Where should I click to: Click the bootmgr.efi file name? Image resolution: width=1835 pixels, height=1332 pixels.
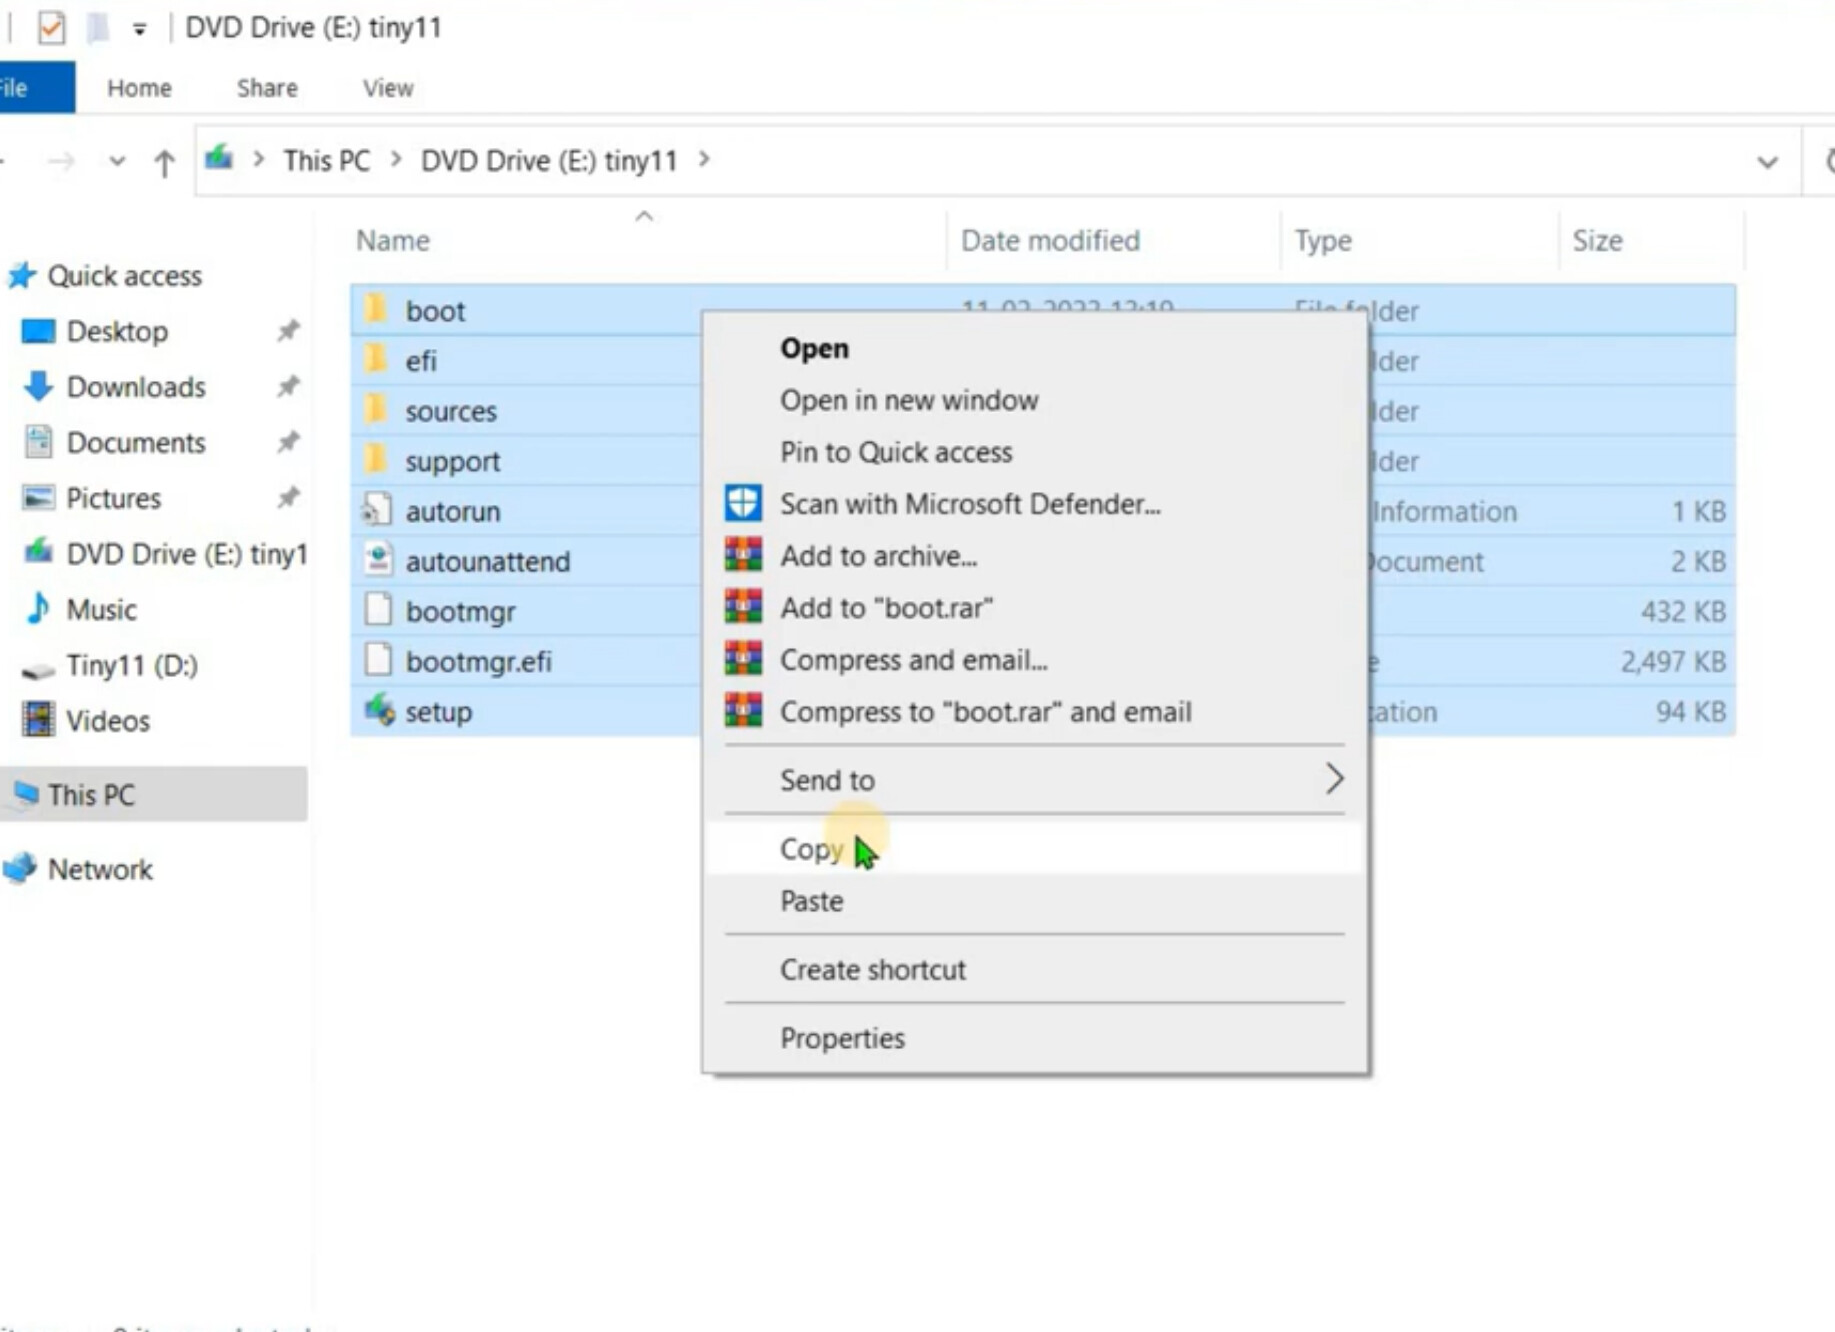tap(478, 661)
